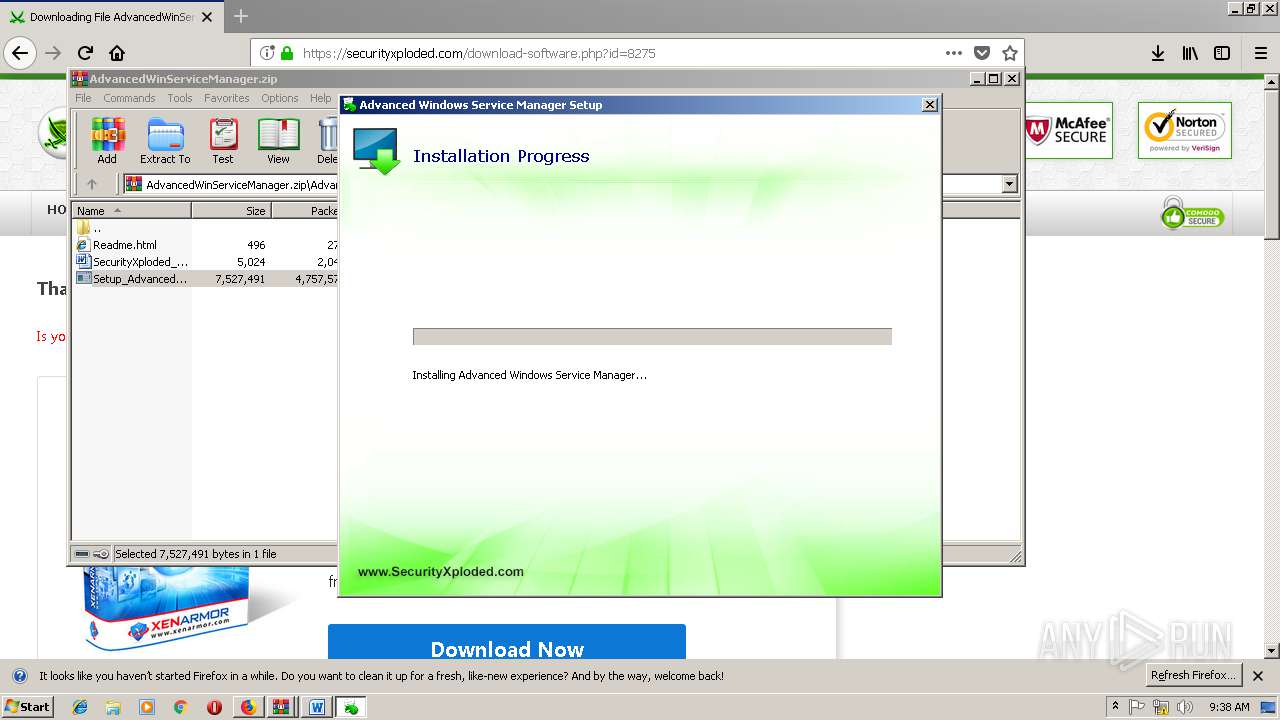The width and height of the screenshot is (1280, 720).
Task: Bookmark this page with the star
Action: [x=1010, y=53]
